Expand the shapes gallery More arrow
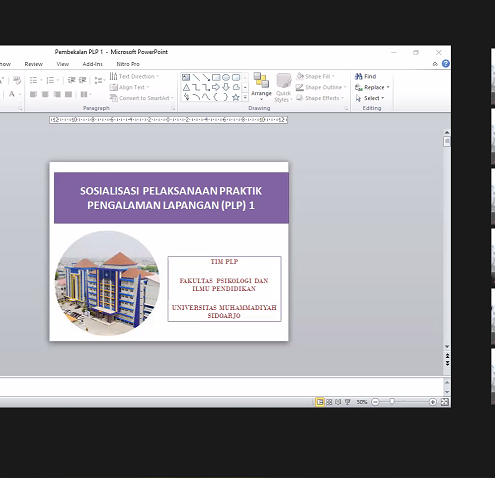The image size is (495, 478). (x=245, y=98)
